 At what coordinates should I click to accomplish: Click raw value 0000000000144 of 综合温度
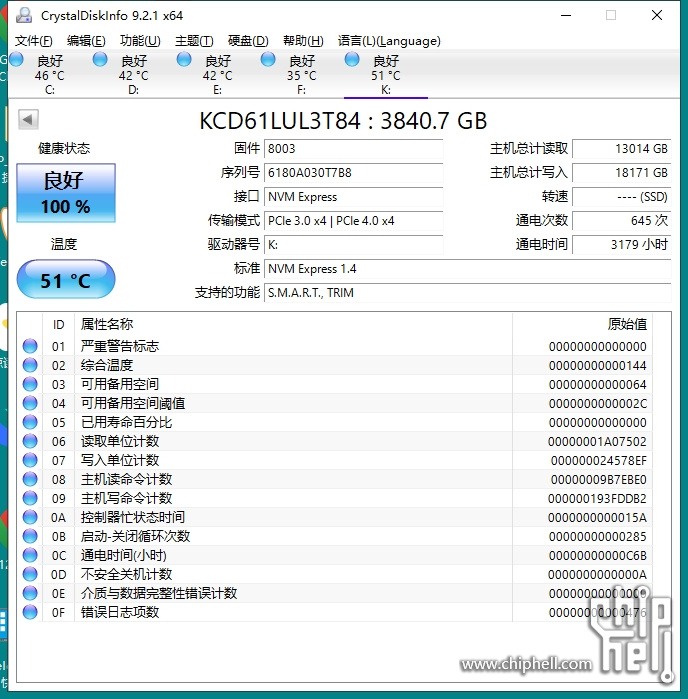pyautogui.click(x=597, y=366)
